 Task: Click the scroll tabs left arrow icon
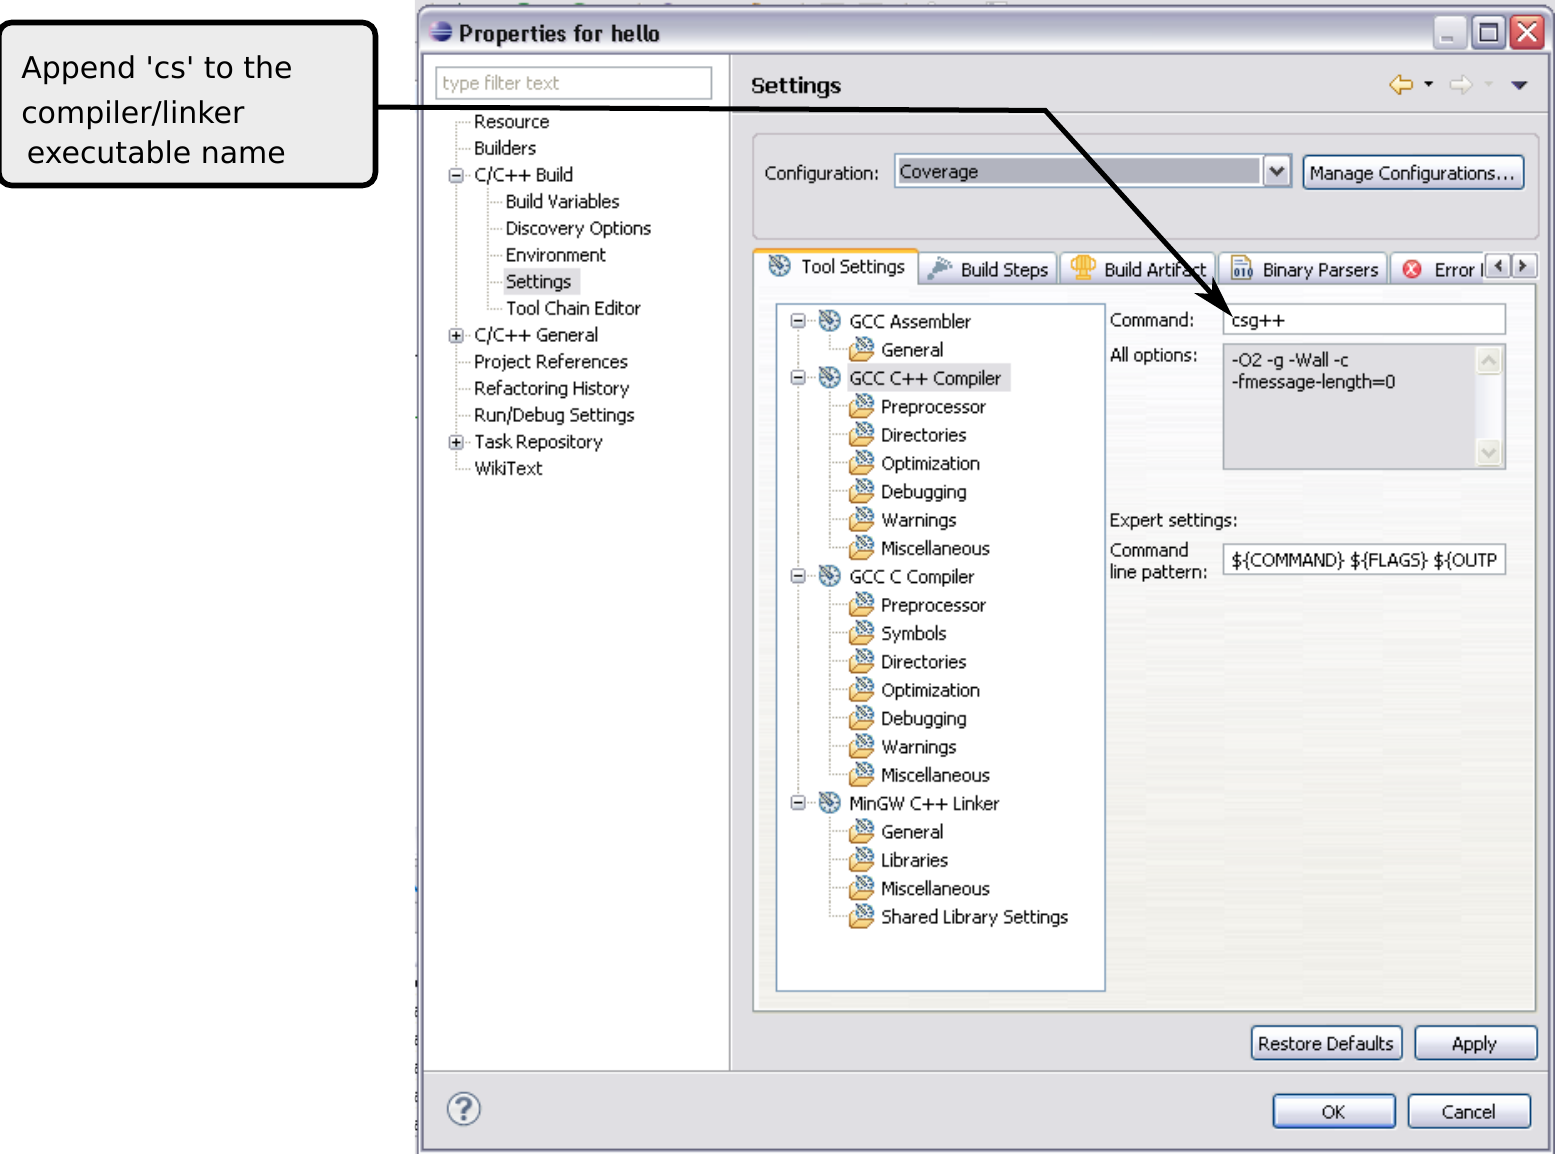pos(1498,266)
